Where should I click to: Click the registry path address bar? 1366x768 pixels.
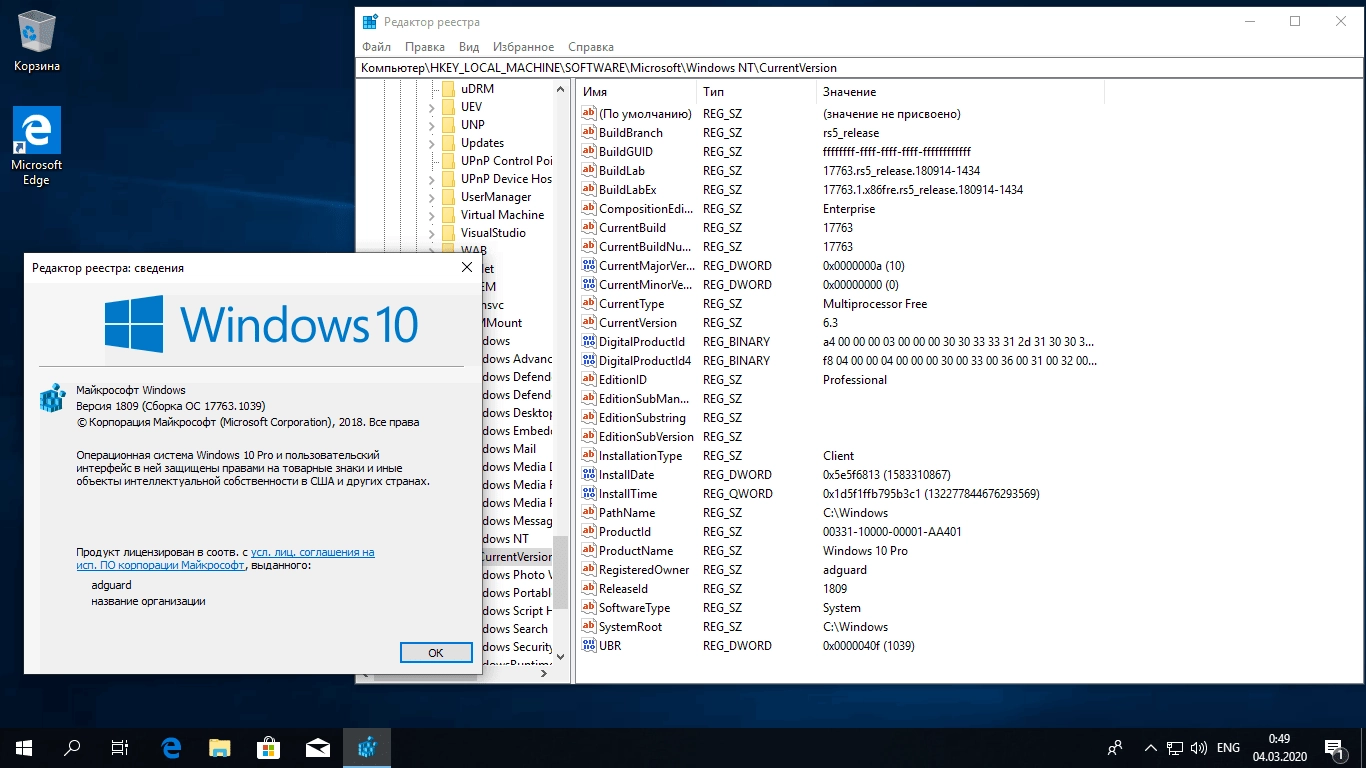tap(860, 68)
